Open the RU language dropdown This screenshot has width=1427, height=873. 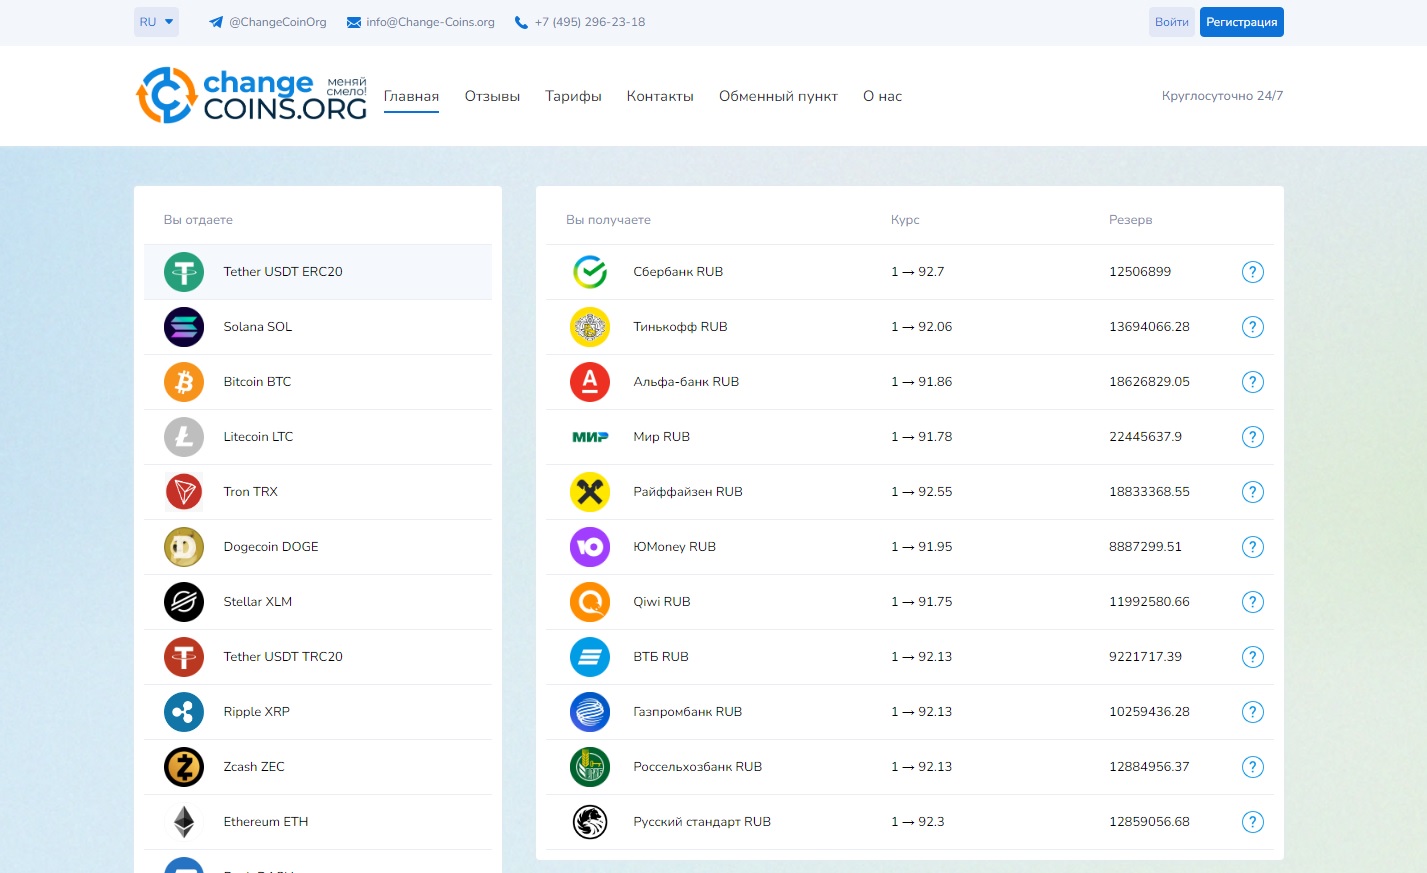tap(156, 22)
